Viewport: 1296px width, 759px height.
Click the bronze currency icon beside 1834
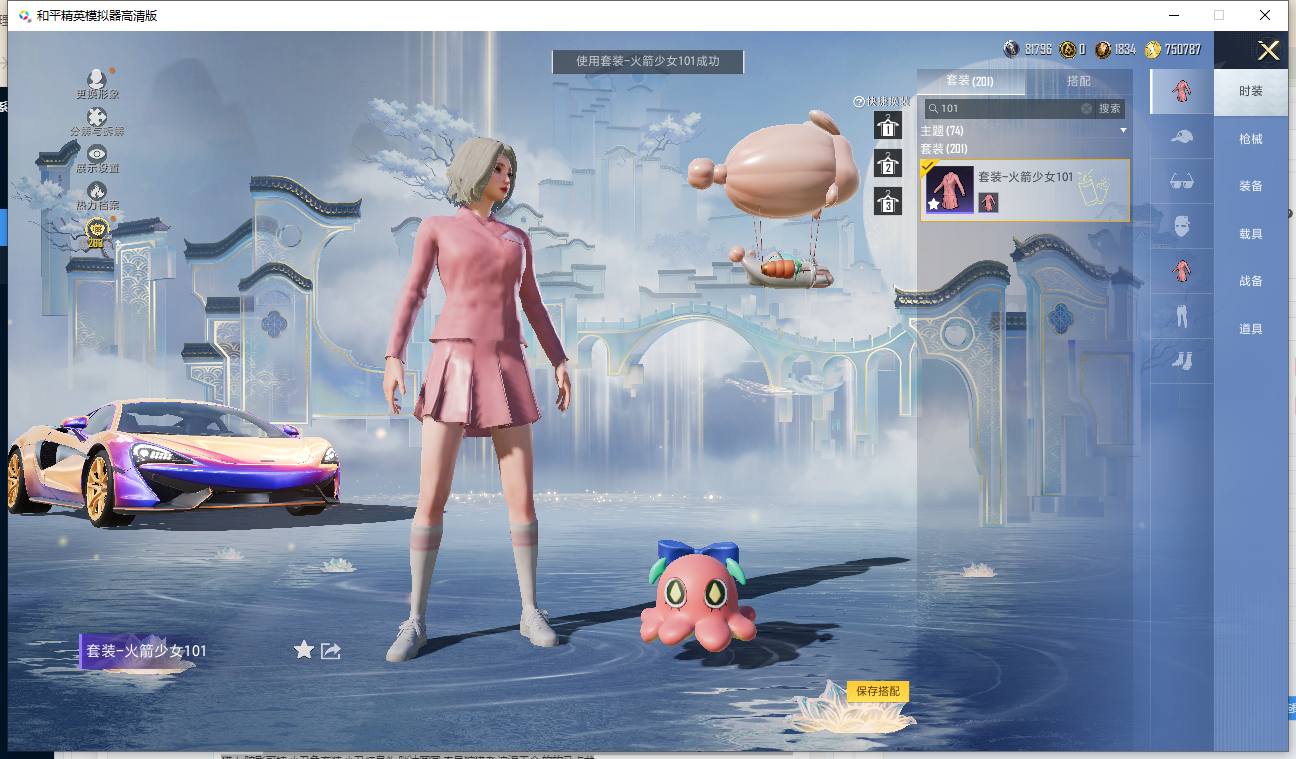pyautogui.click(x=1103, y=49)
